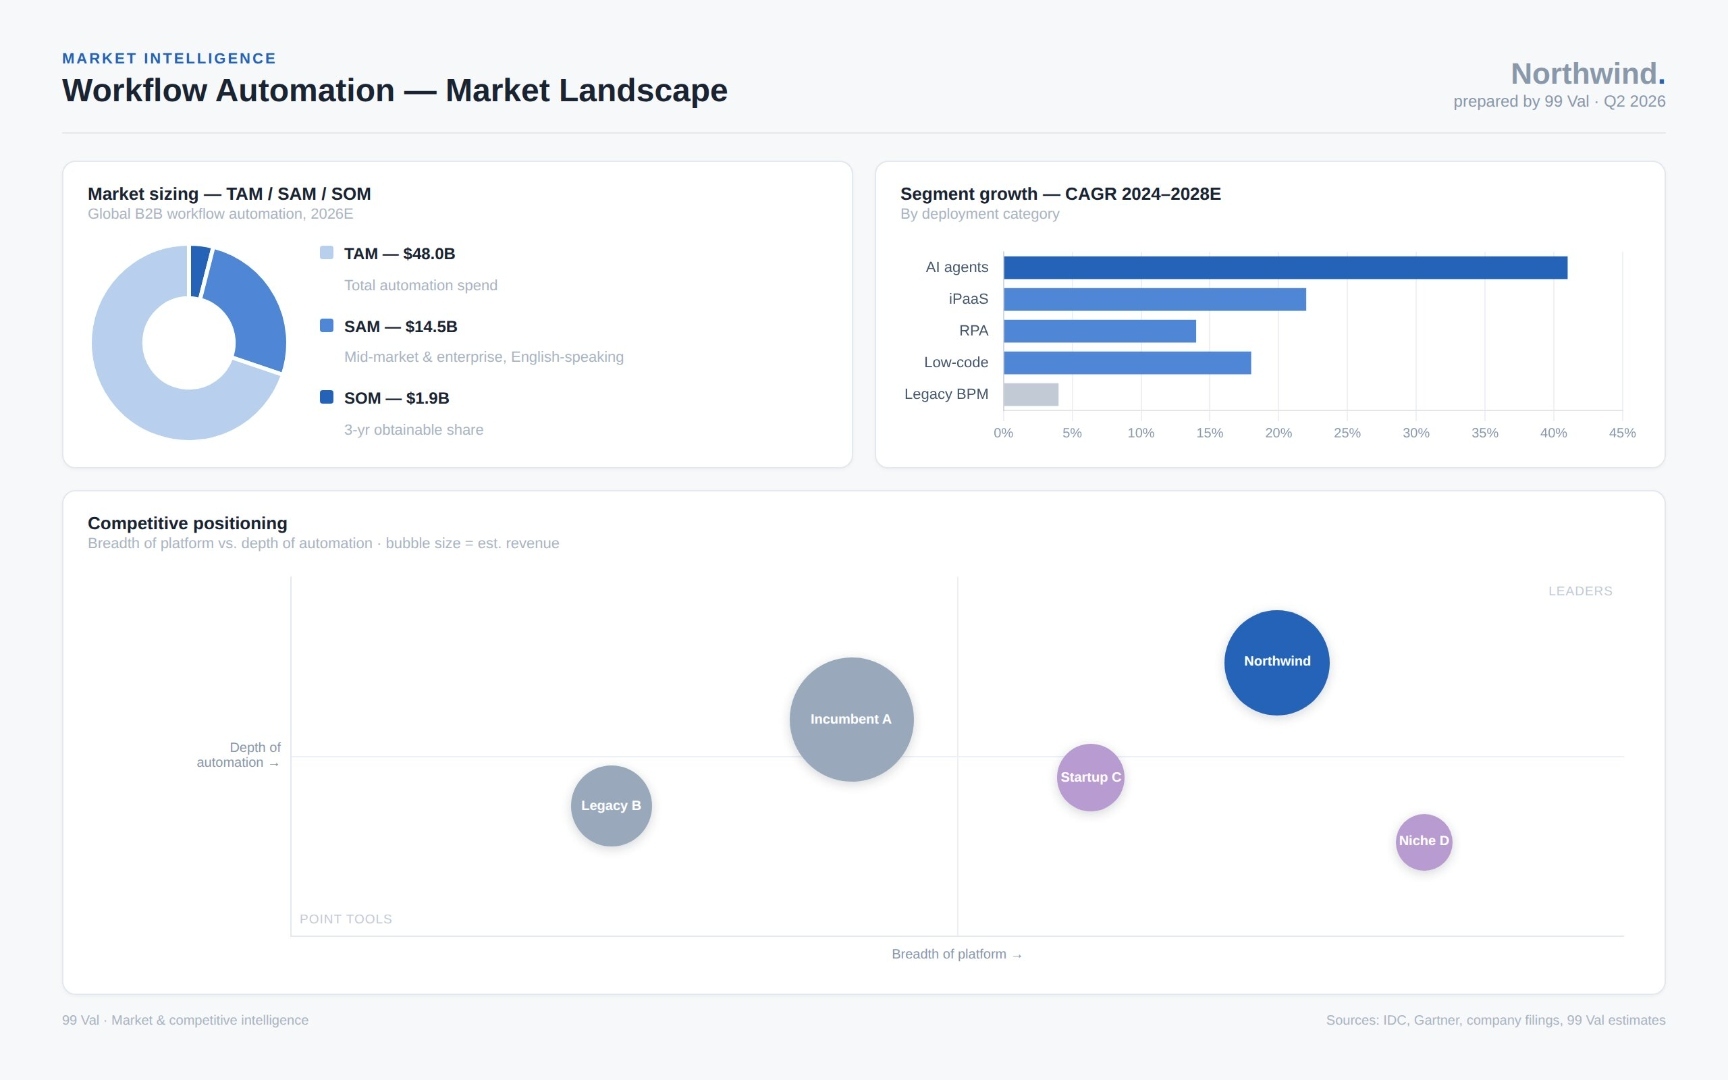Click 'Total automation spend' description
This screenshot has height=1080, width=1728.
click(x=421, y=285)
